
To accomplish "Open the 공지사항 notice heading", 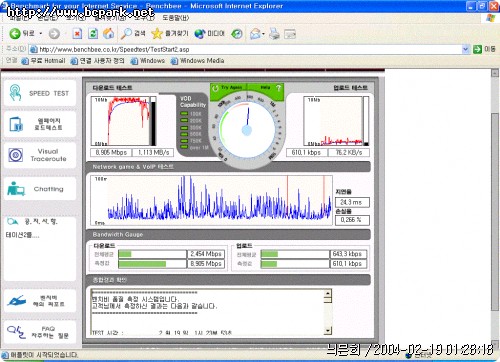I will [32, 221].
